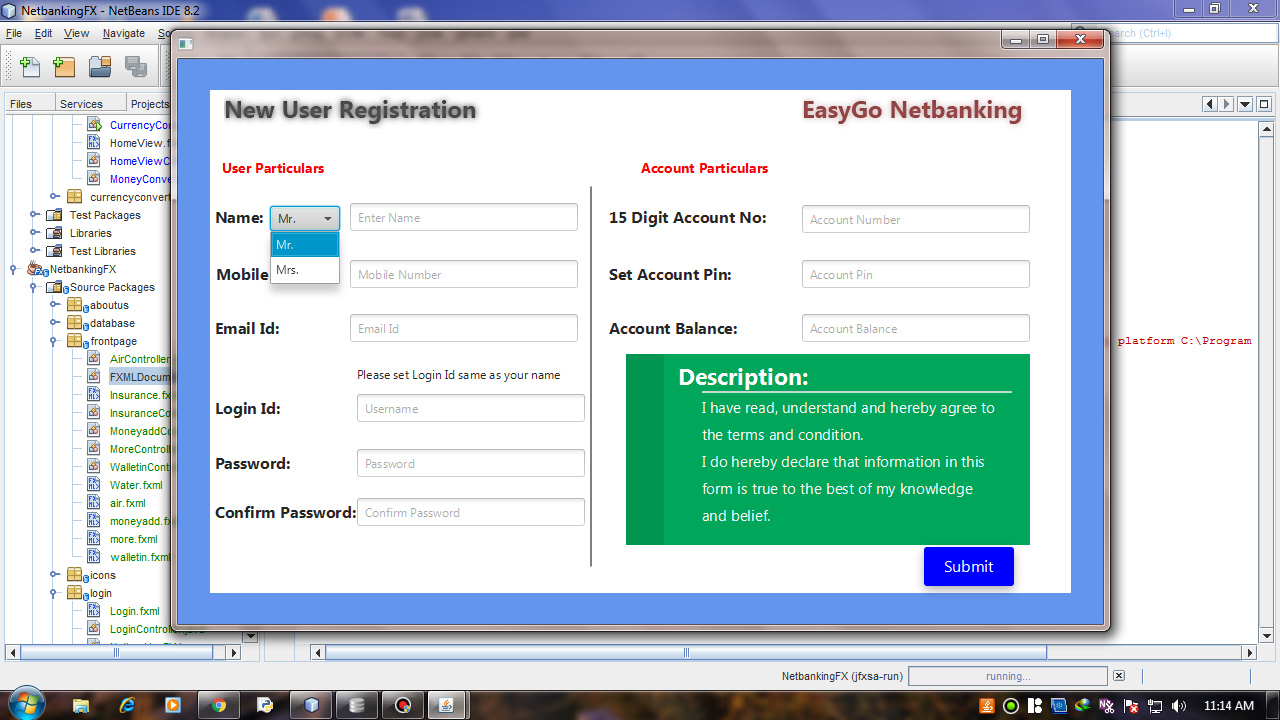Select air.fxml in project tree
The image size is (1280, 720).
[128, 503]
